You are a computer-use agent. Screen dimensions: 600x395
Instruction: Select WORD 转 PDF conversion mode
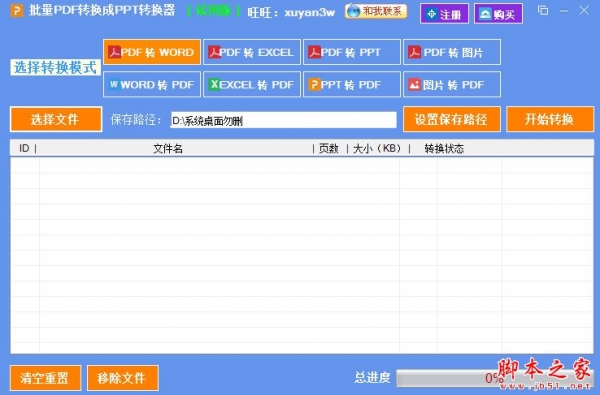[152, 84]
